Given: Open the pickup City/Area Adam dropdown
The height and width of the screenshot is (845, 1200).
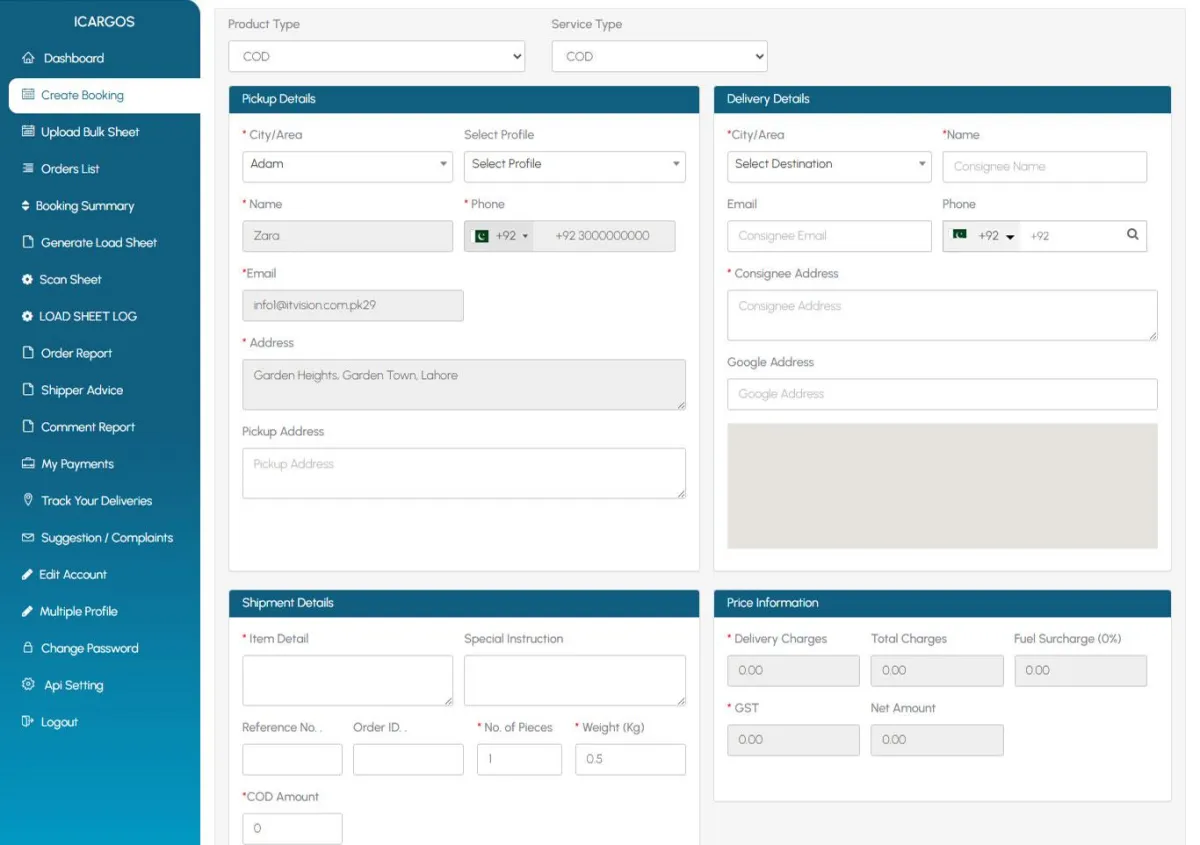Looking at the screenshot, I should click(347, 165).
